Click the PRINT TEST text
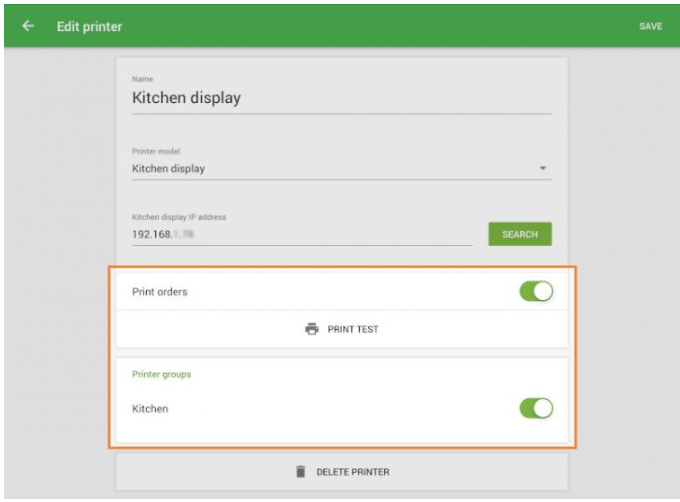Image resolution: width=680 pixels, height=502 pixels. (353, 329)
